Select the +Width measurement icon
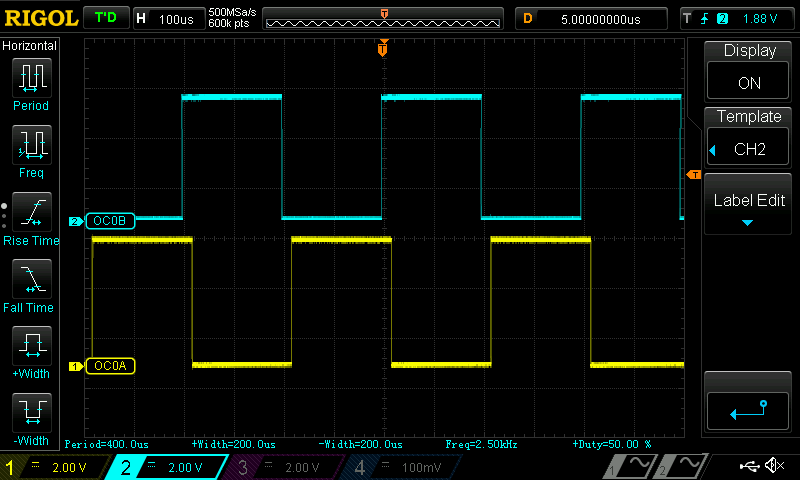 tap(32, 345)
